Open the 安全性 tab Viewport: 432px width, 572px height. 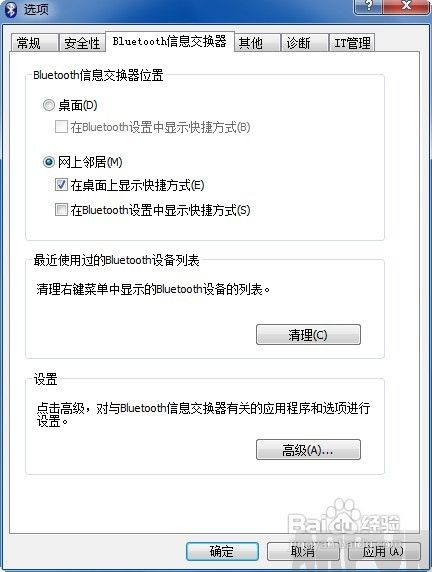pos(82,43)
